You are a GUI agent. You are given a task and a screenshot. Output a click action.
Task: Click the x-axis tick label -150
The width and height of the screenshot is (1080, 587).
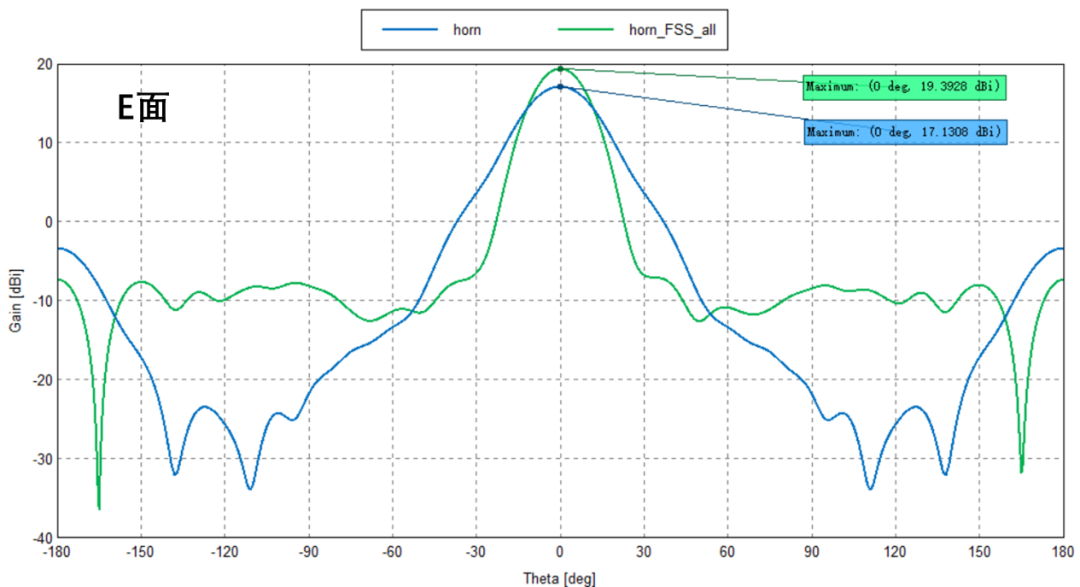pyautogui.click(x=141, y=552)
